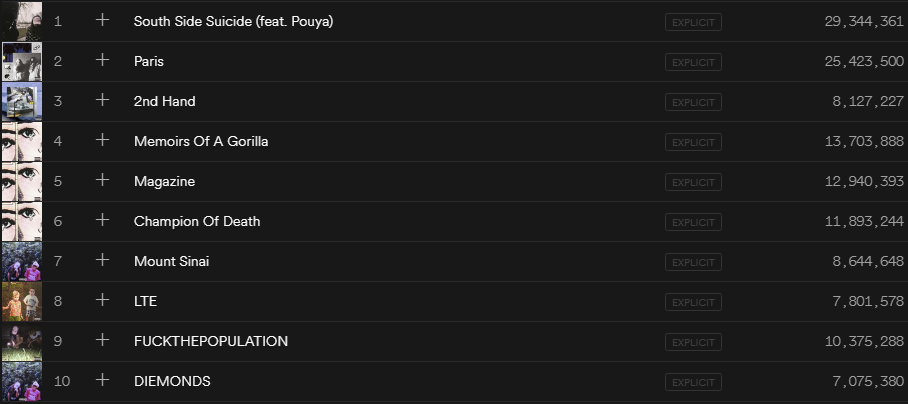This screenshot has height=404, width=908.
Task: Click the Paris album cover thumbnail
Action: (x=21, y=61)
